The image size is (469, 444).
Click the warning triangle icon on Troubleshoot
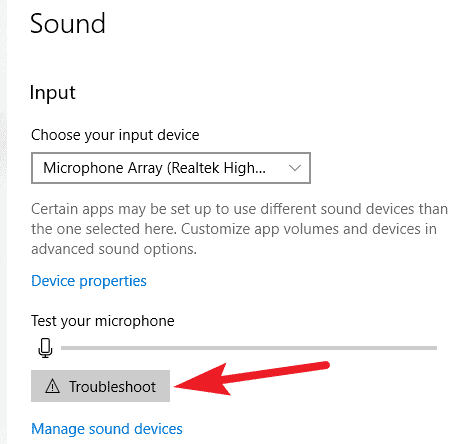click(x=52, y=387)
